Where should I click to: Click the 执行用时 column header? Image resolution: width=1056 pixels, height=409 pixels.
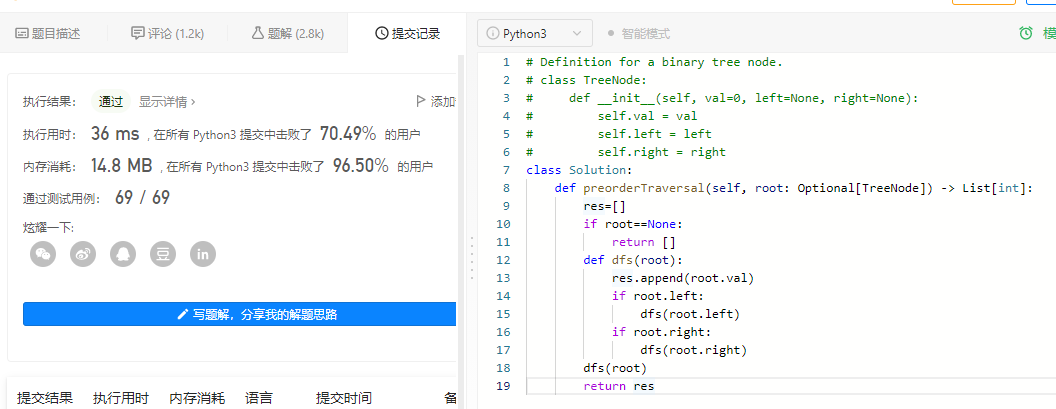tap(121, 398)
